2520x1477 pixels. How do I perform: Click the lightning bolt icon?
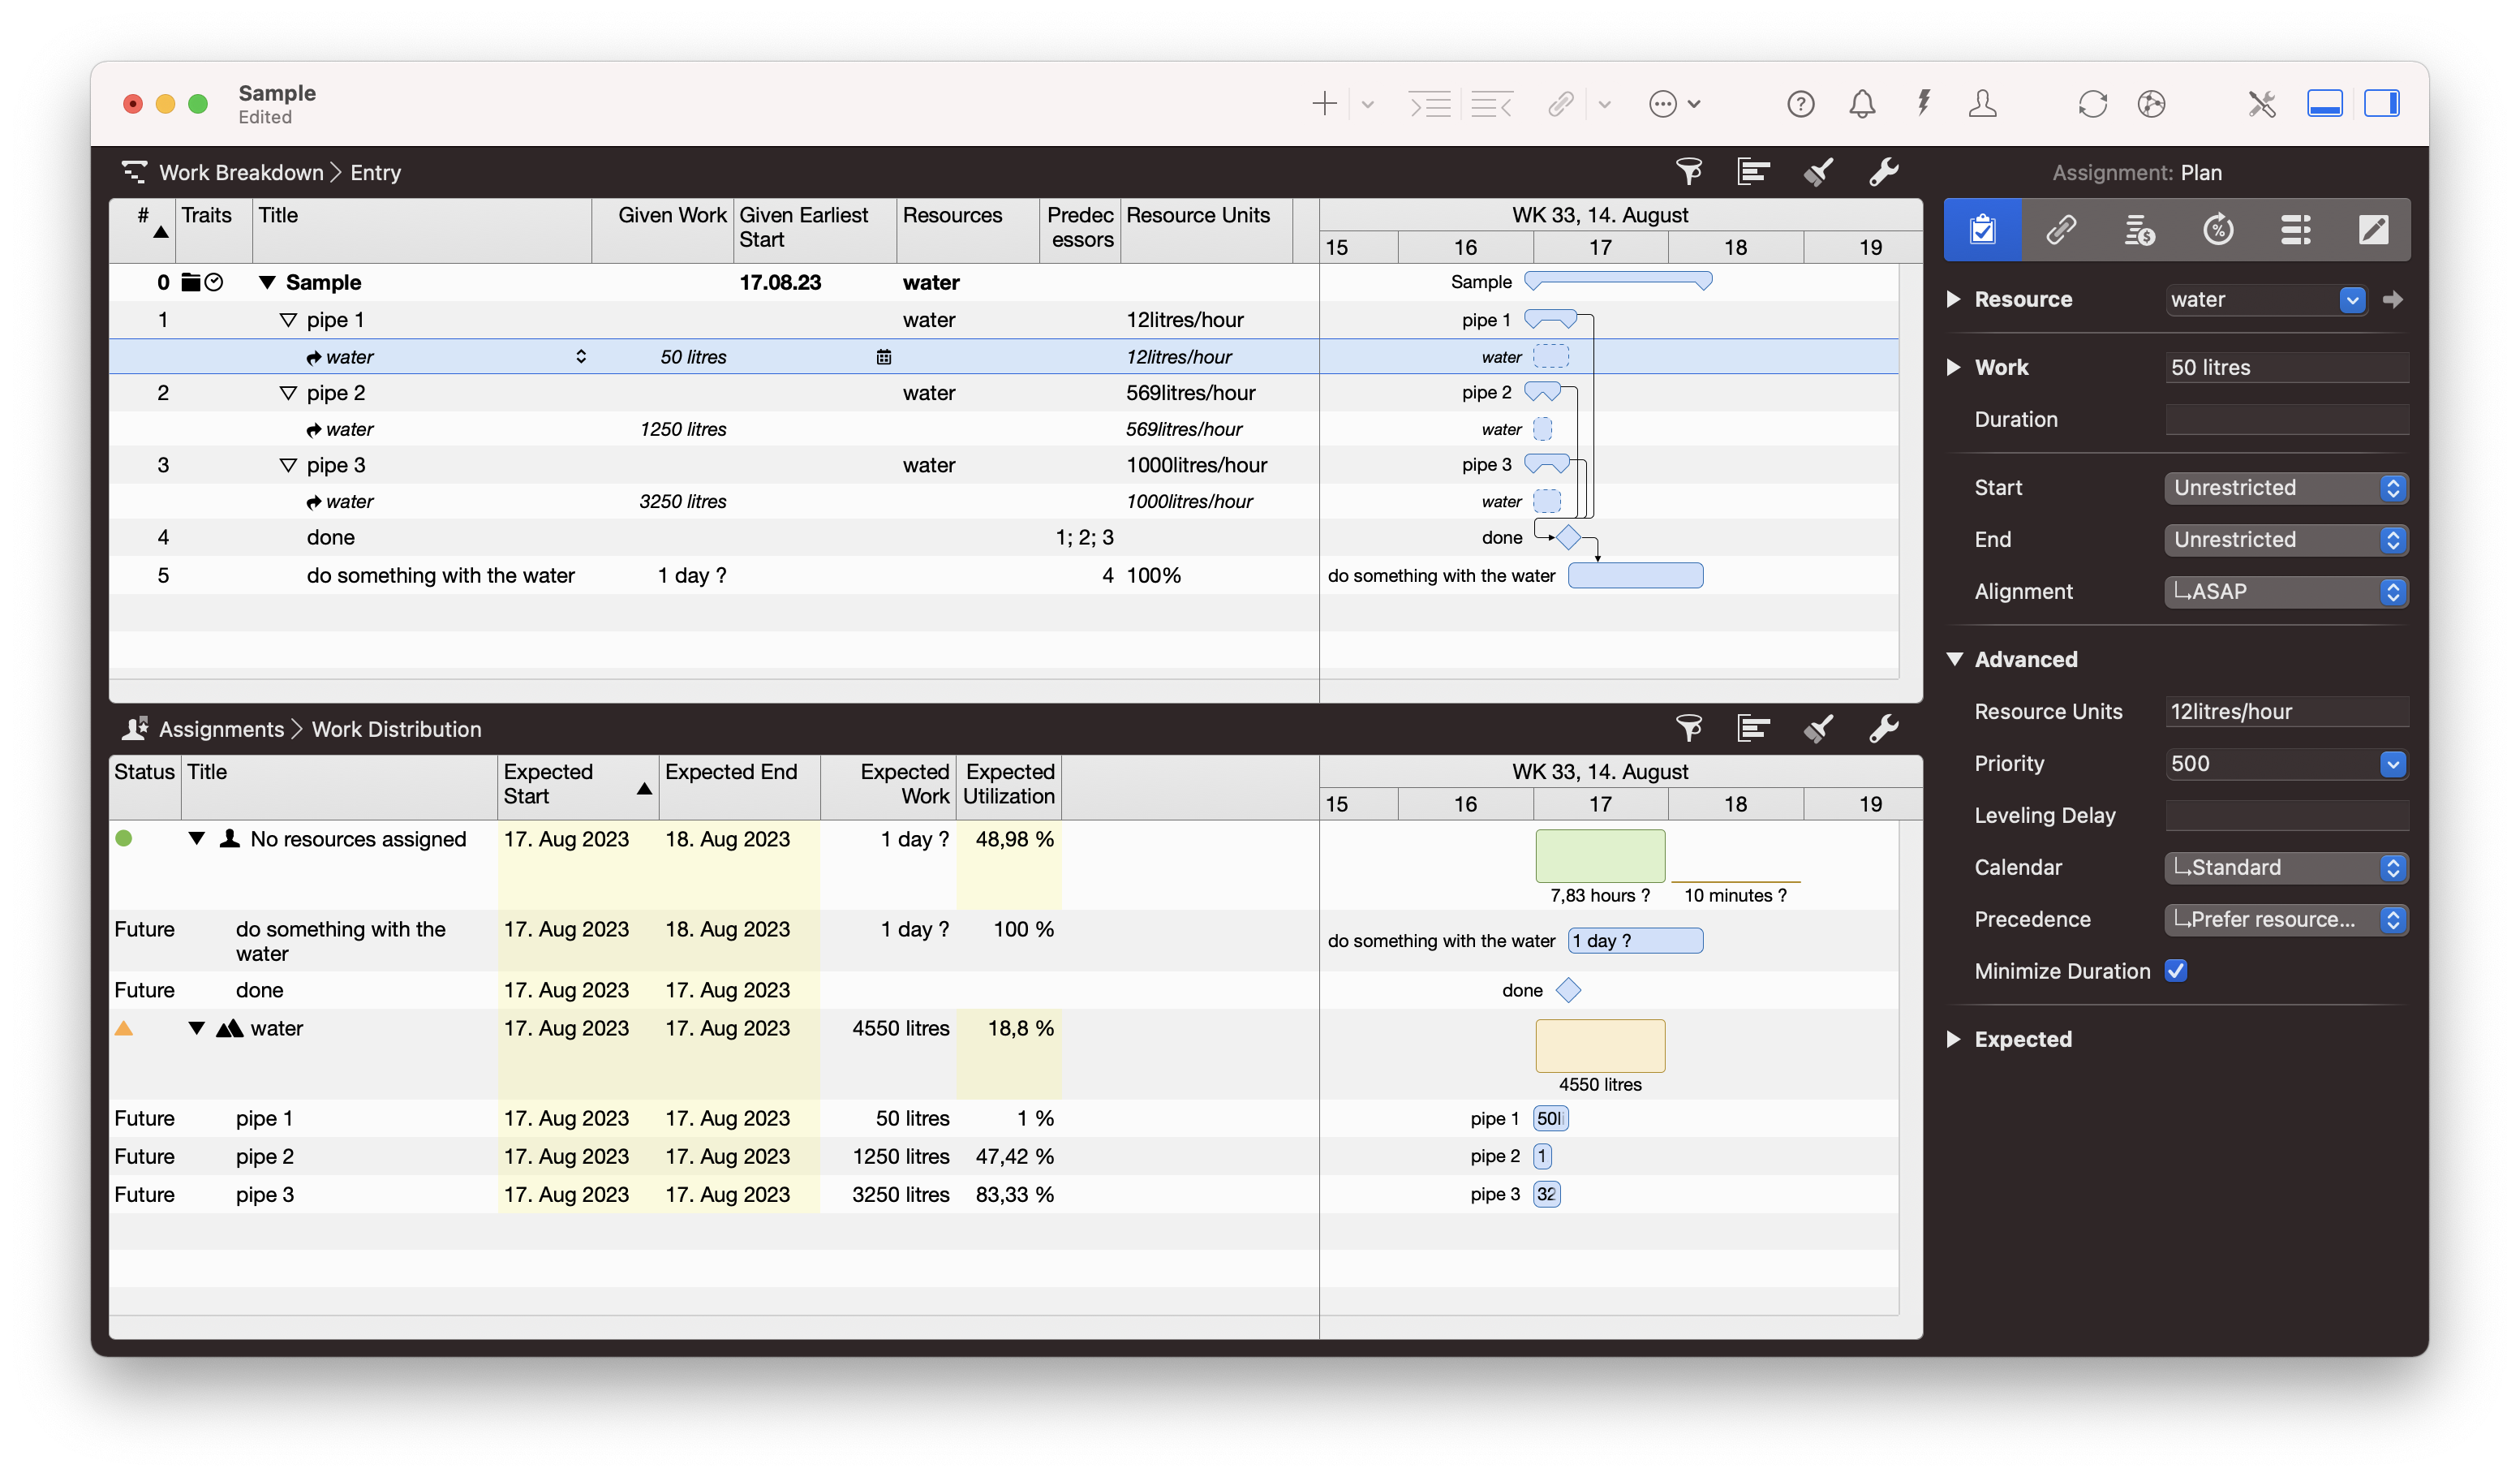pyautogui.click(x=1923, y=103)
